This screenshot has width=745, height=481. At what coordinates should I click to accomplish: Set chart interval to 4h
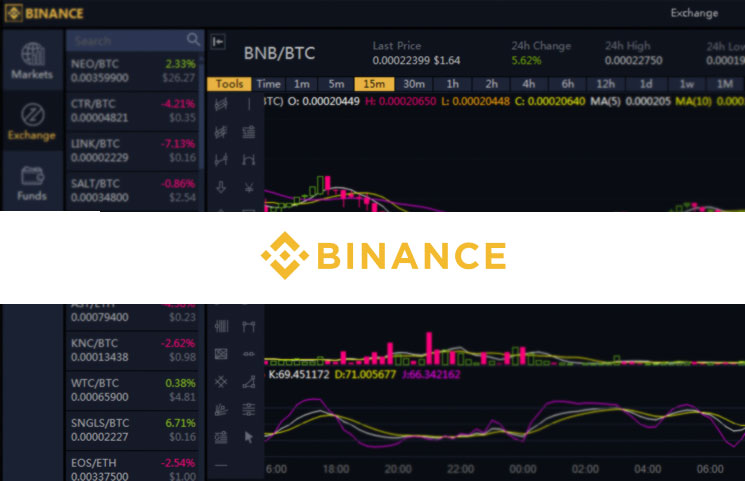click(529, 84)
